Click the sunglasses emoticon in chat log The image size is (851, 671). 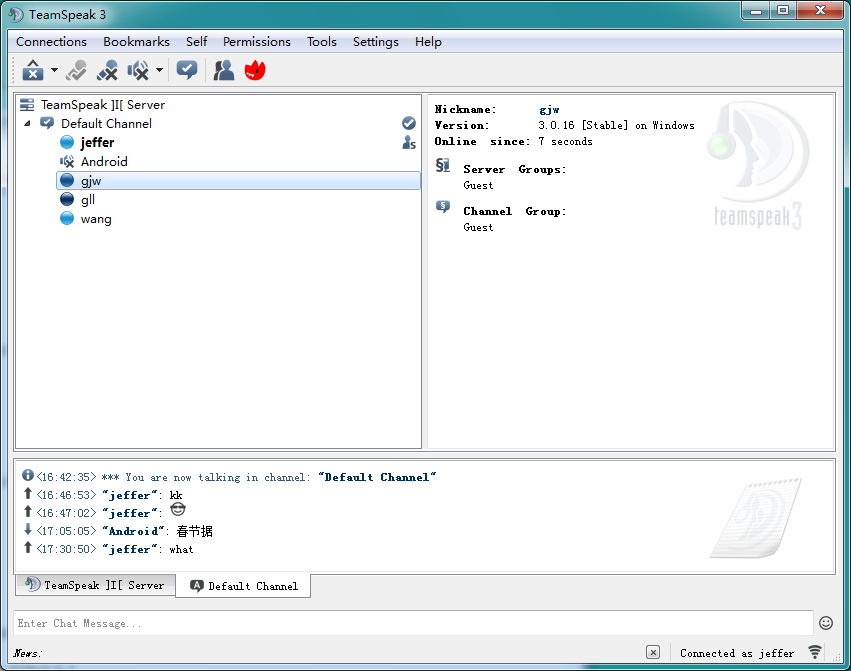178,509
